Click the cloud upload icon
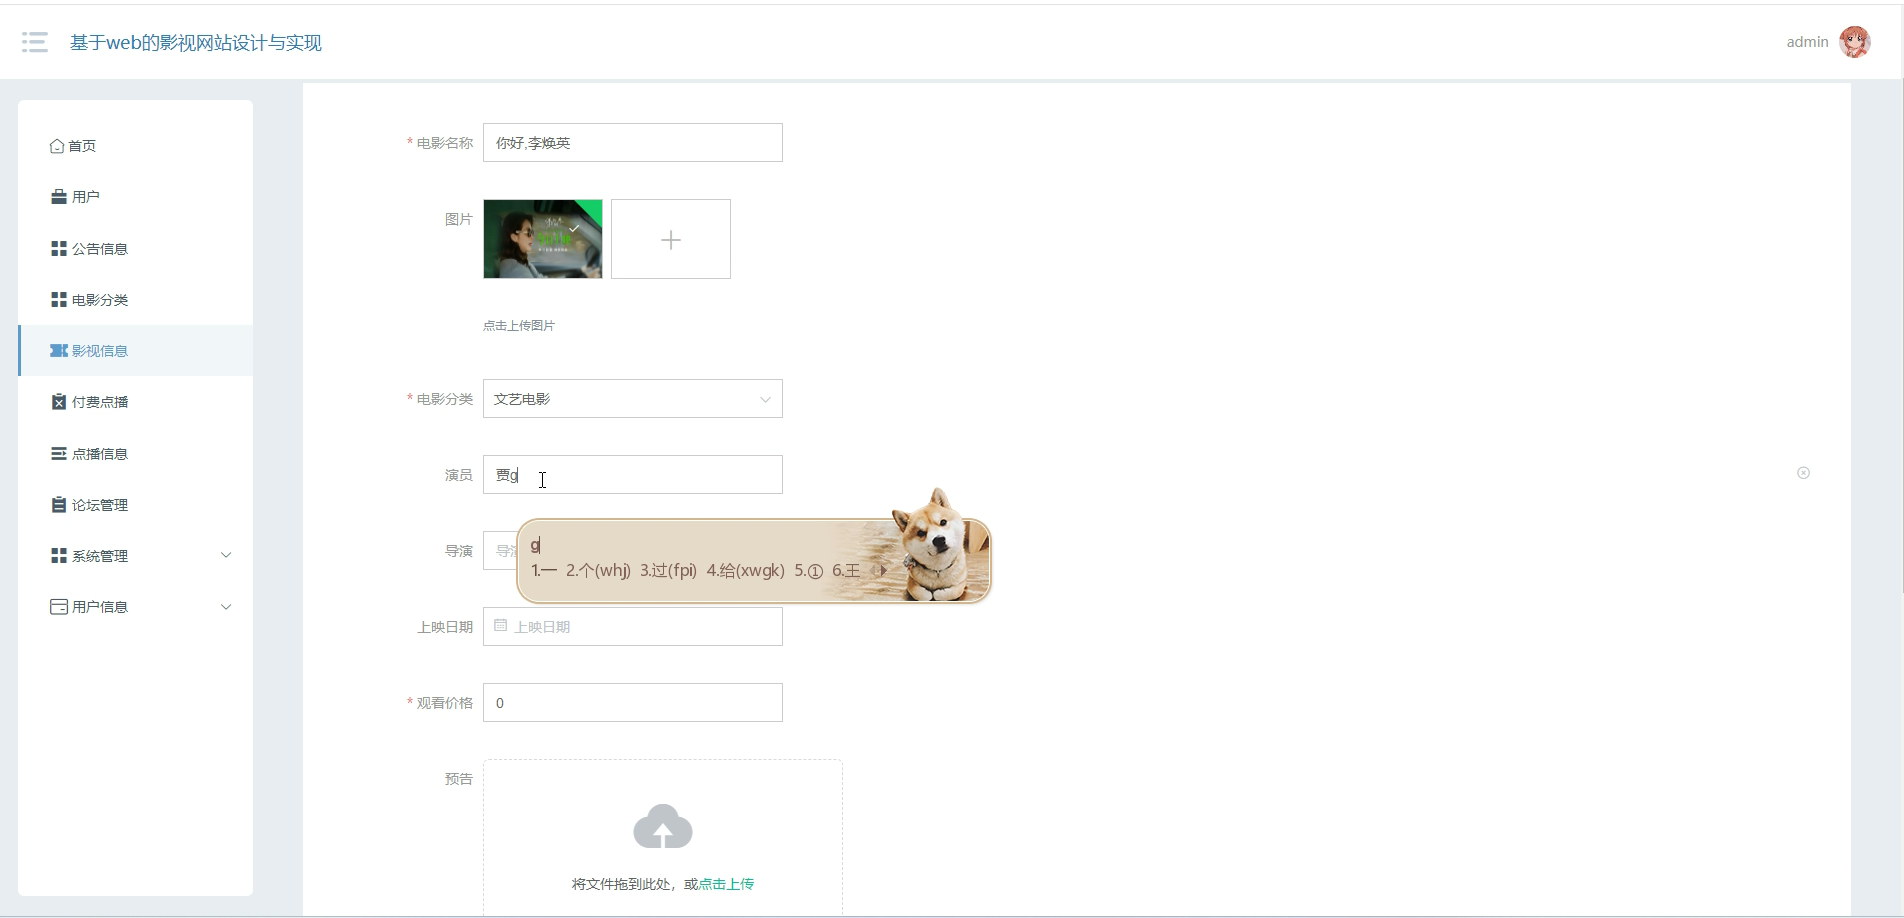This screenshot has height=918, width=1904. (x=662, y=827)
